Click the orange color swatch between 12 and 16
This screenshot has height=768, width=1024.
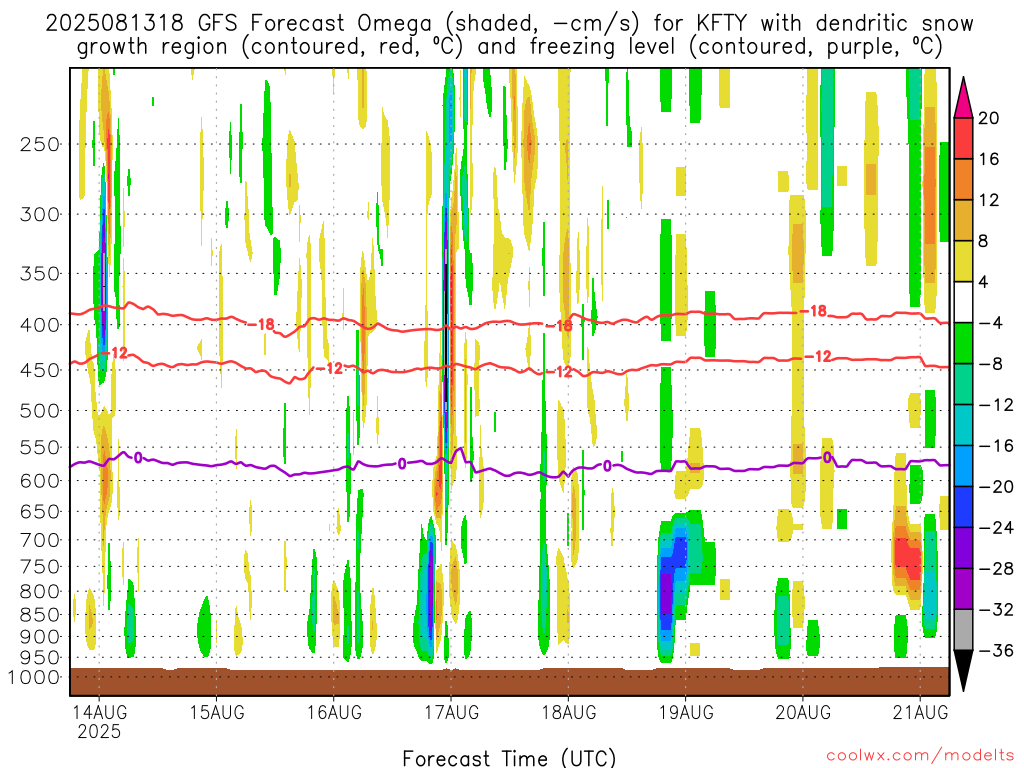click(963, 179)
